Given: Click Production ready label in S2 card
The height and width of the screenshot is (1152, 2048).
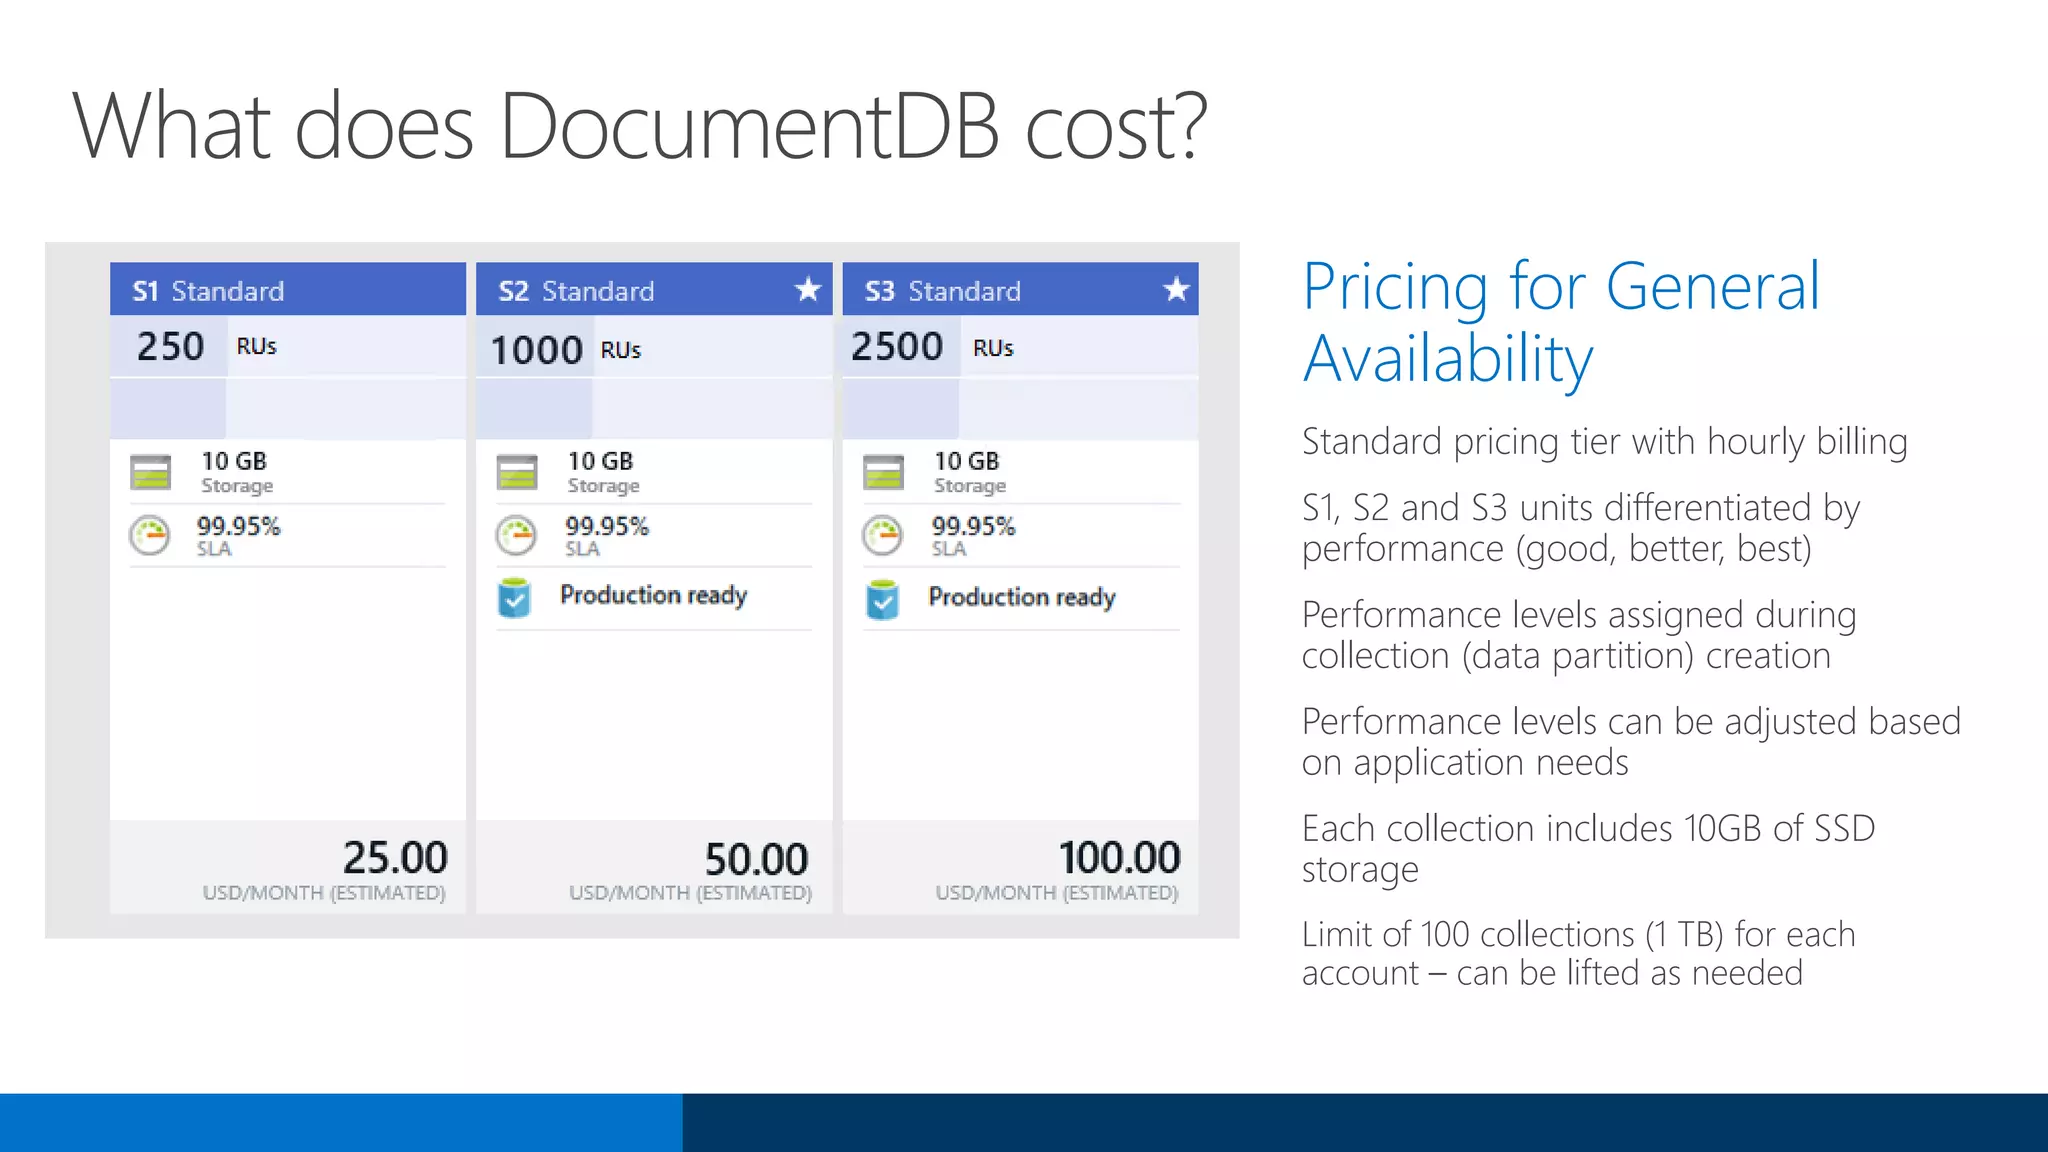Looking at the screenshot, I should coord(654,596).
